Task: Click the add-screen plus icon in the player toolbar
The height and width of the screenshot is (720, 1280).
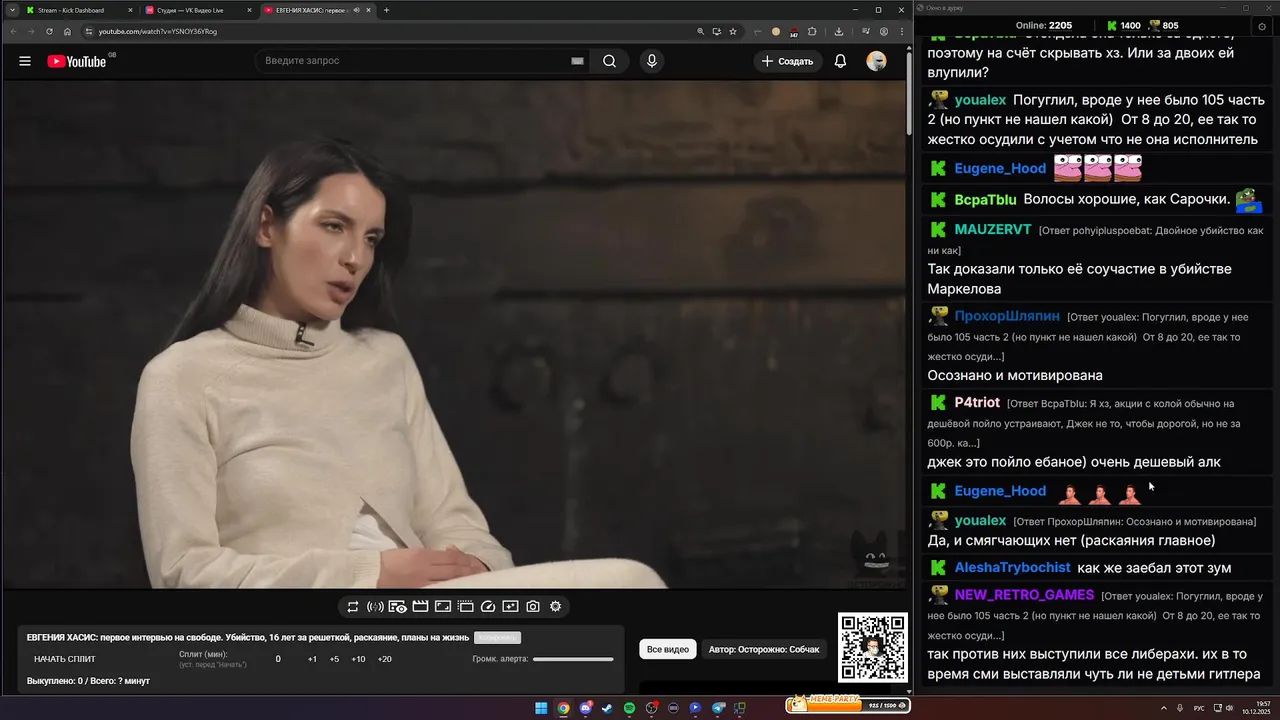Action: click(x=510, y=606)
